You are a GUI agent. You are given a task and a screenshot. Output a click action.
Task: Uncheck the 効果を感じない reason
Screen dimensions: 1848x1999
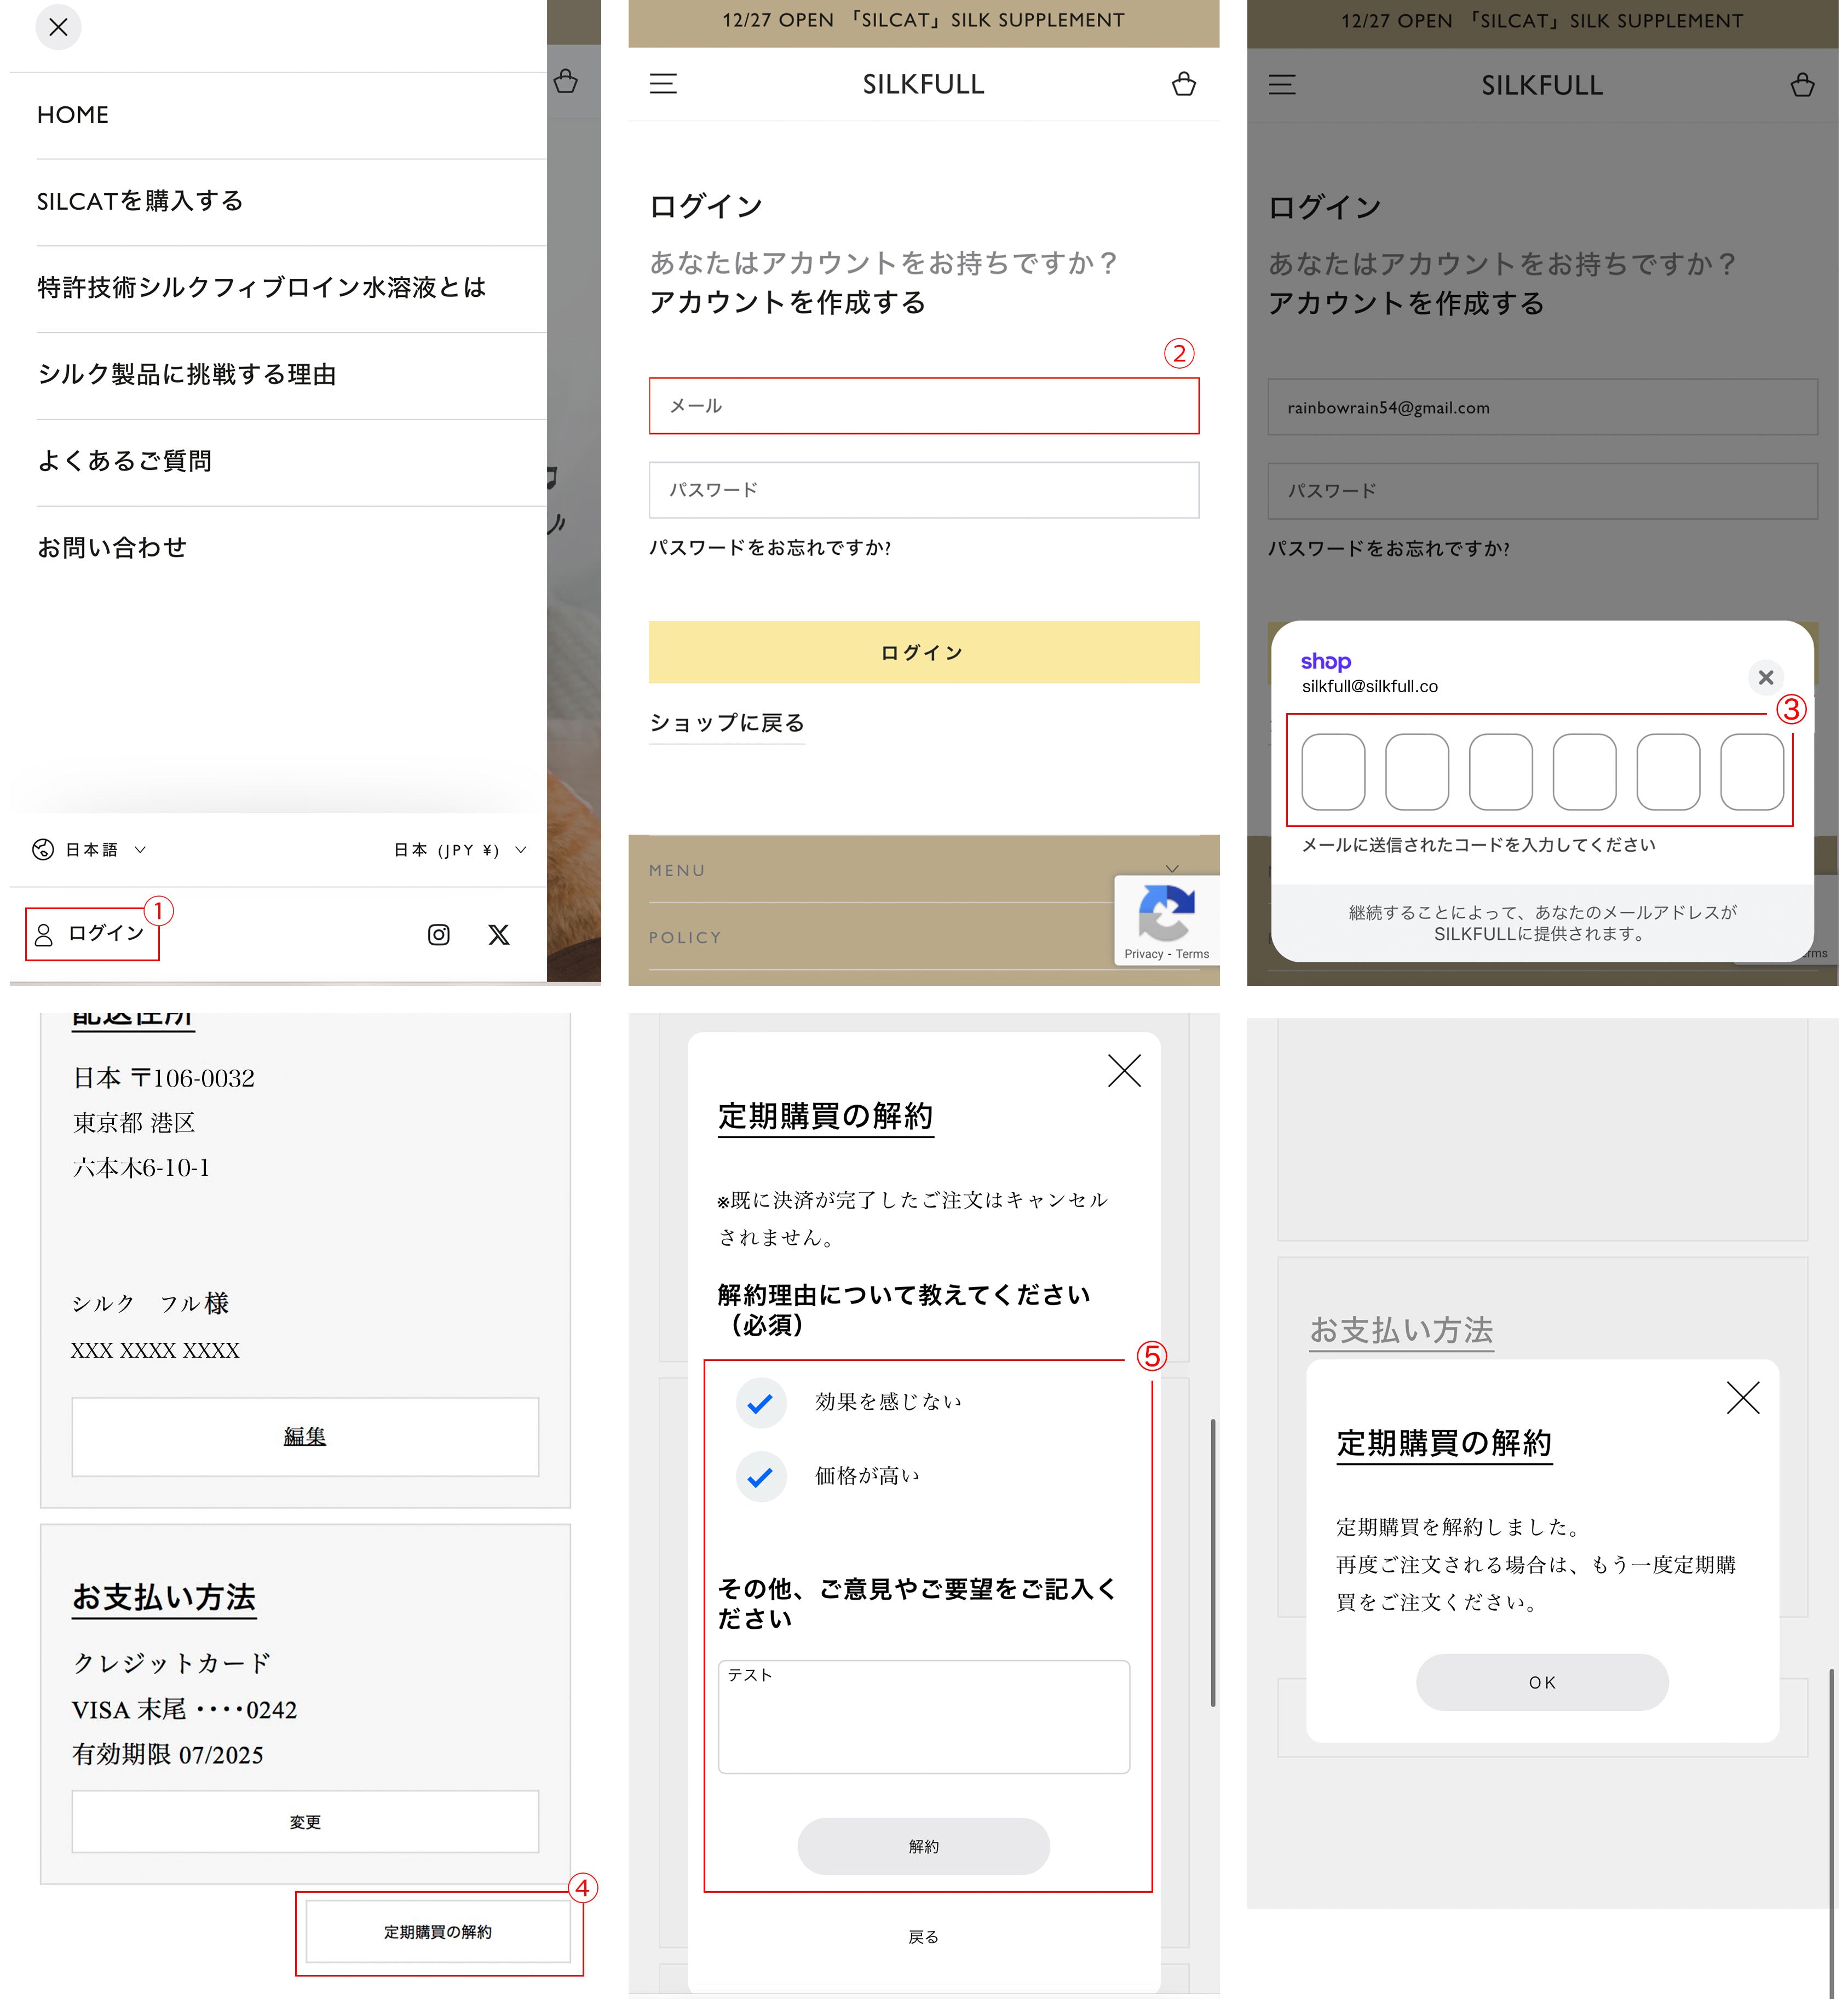[761, 1404]
